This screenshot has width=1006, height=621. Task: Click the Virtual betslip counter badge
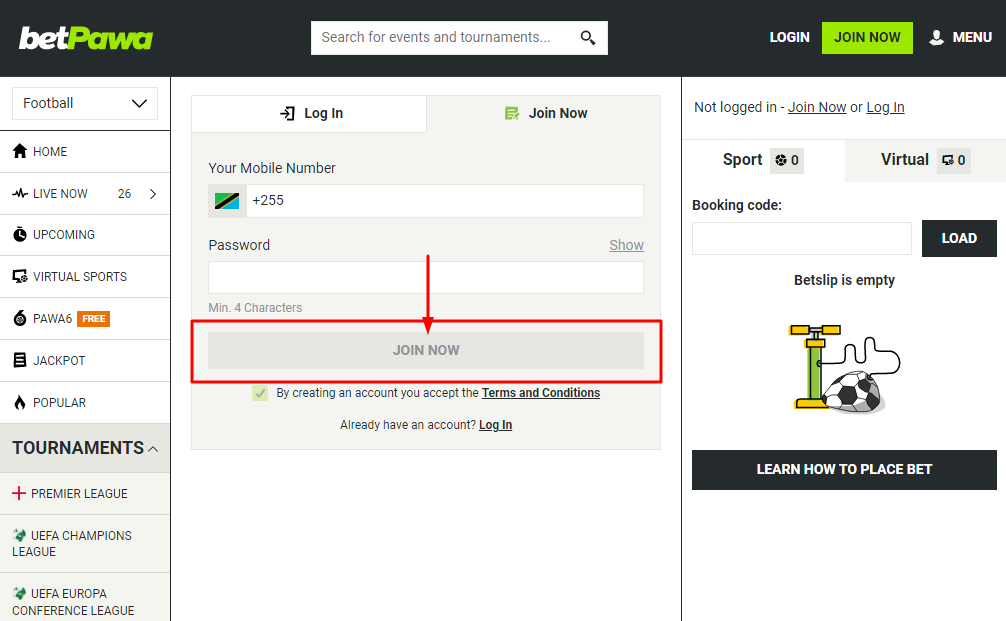click(x=953, y=160)
